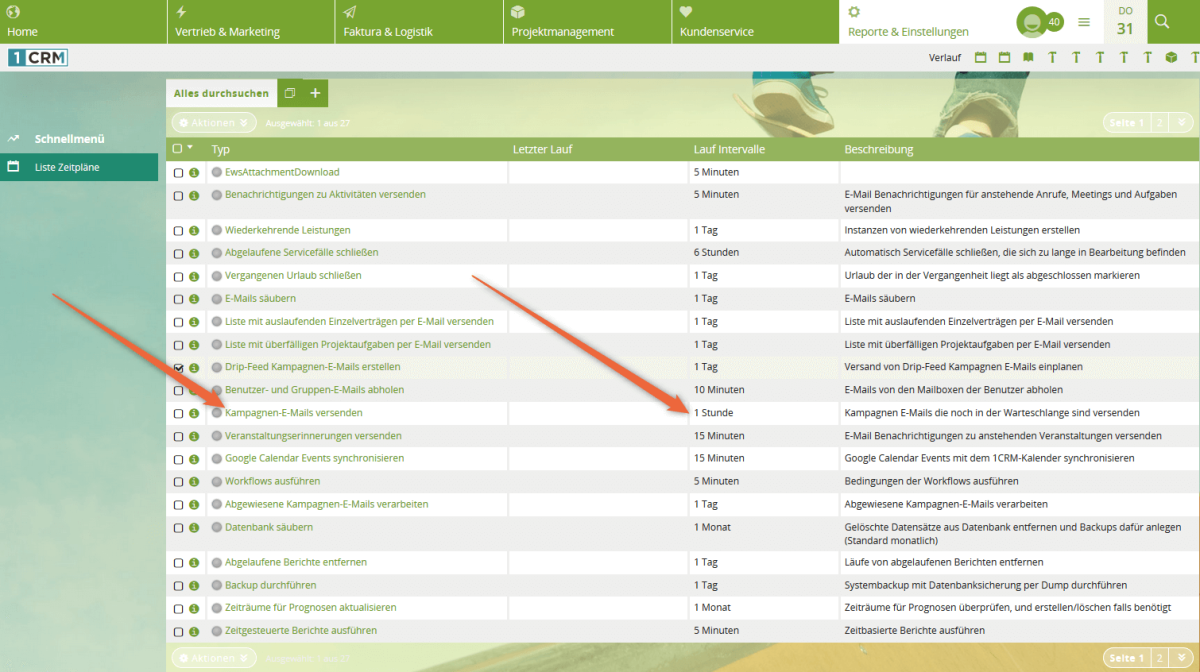This screenshot has width=1200, height=672.
Task: Open Backup durchführen scheduler link
Action: pyautogui.click(x=271, y=586)
